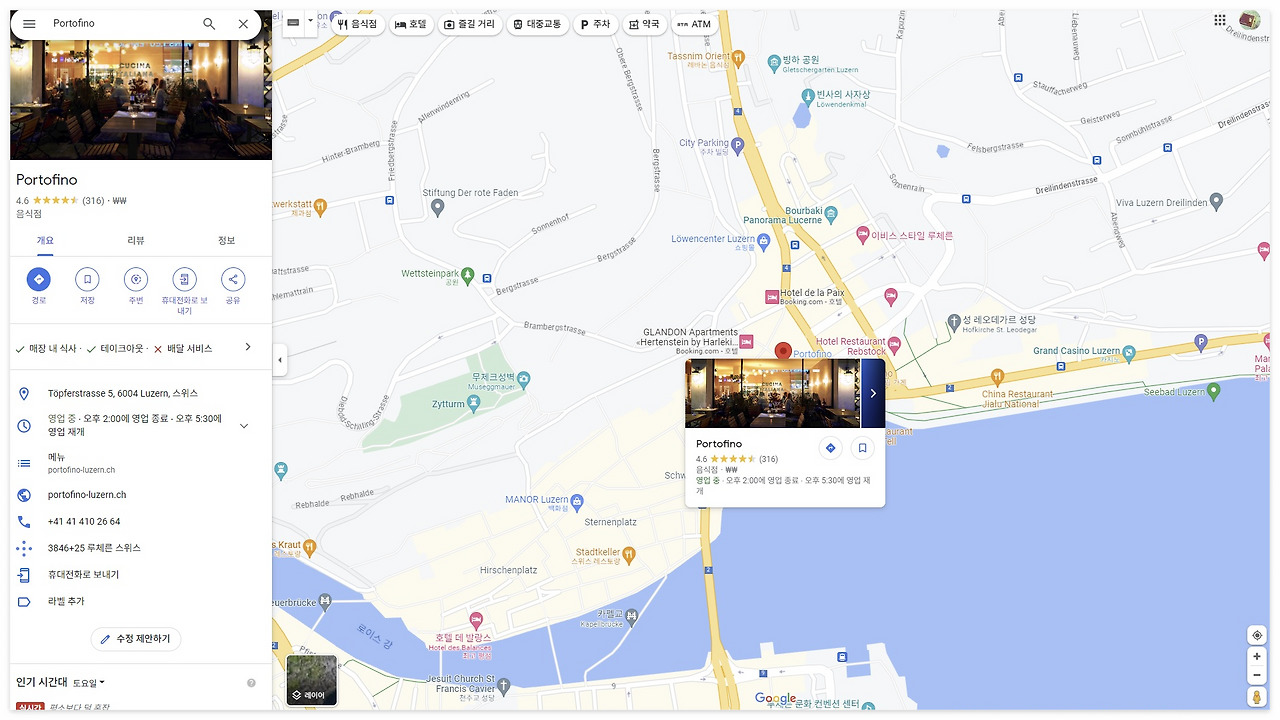Get directions with the 경로 button

click(39, 280)
